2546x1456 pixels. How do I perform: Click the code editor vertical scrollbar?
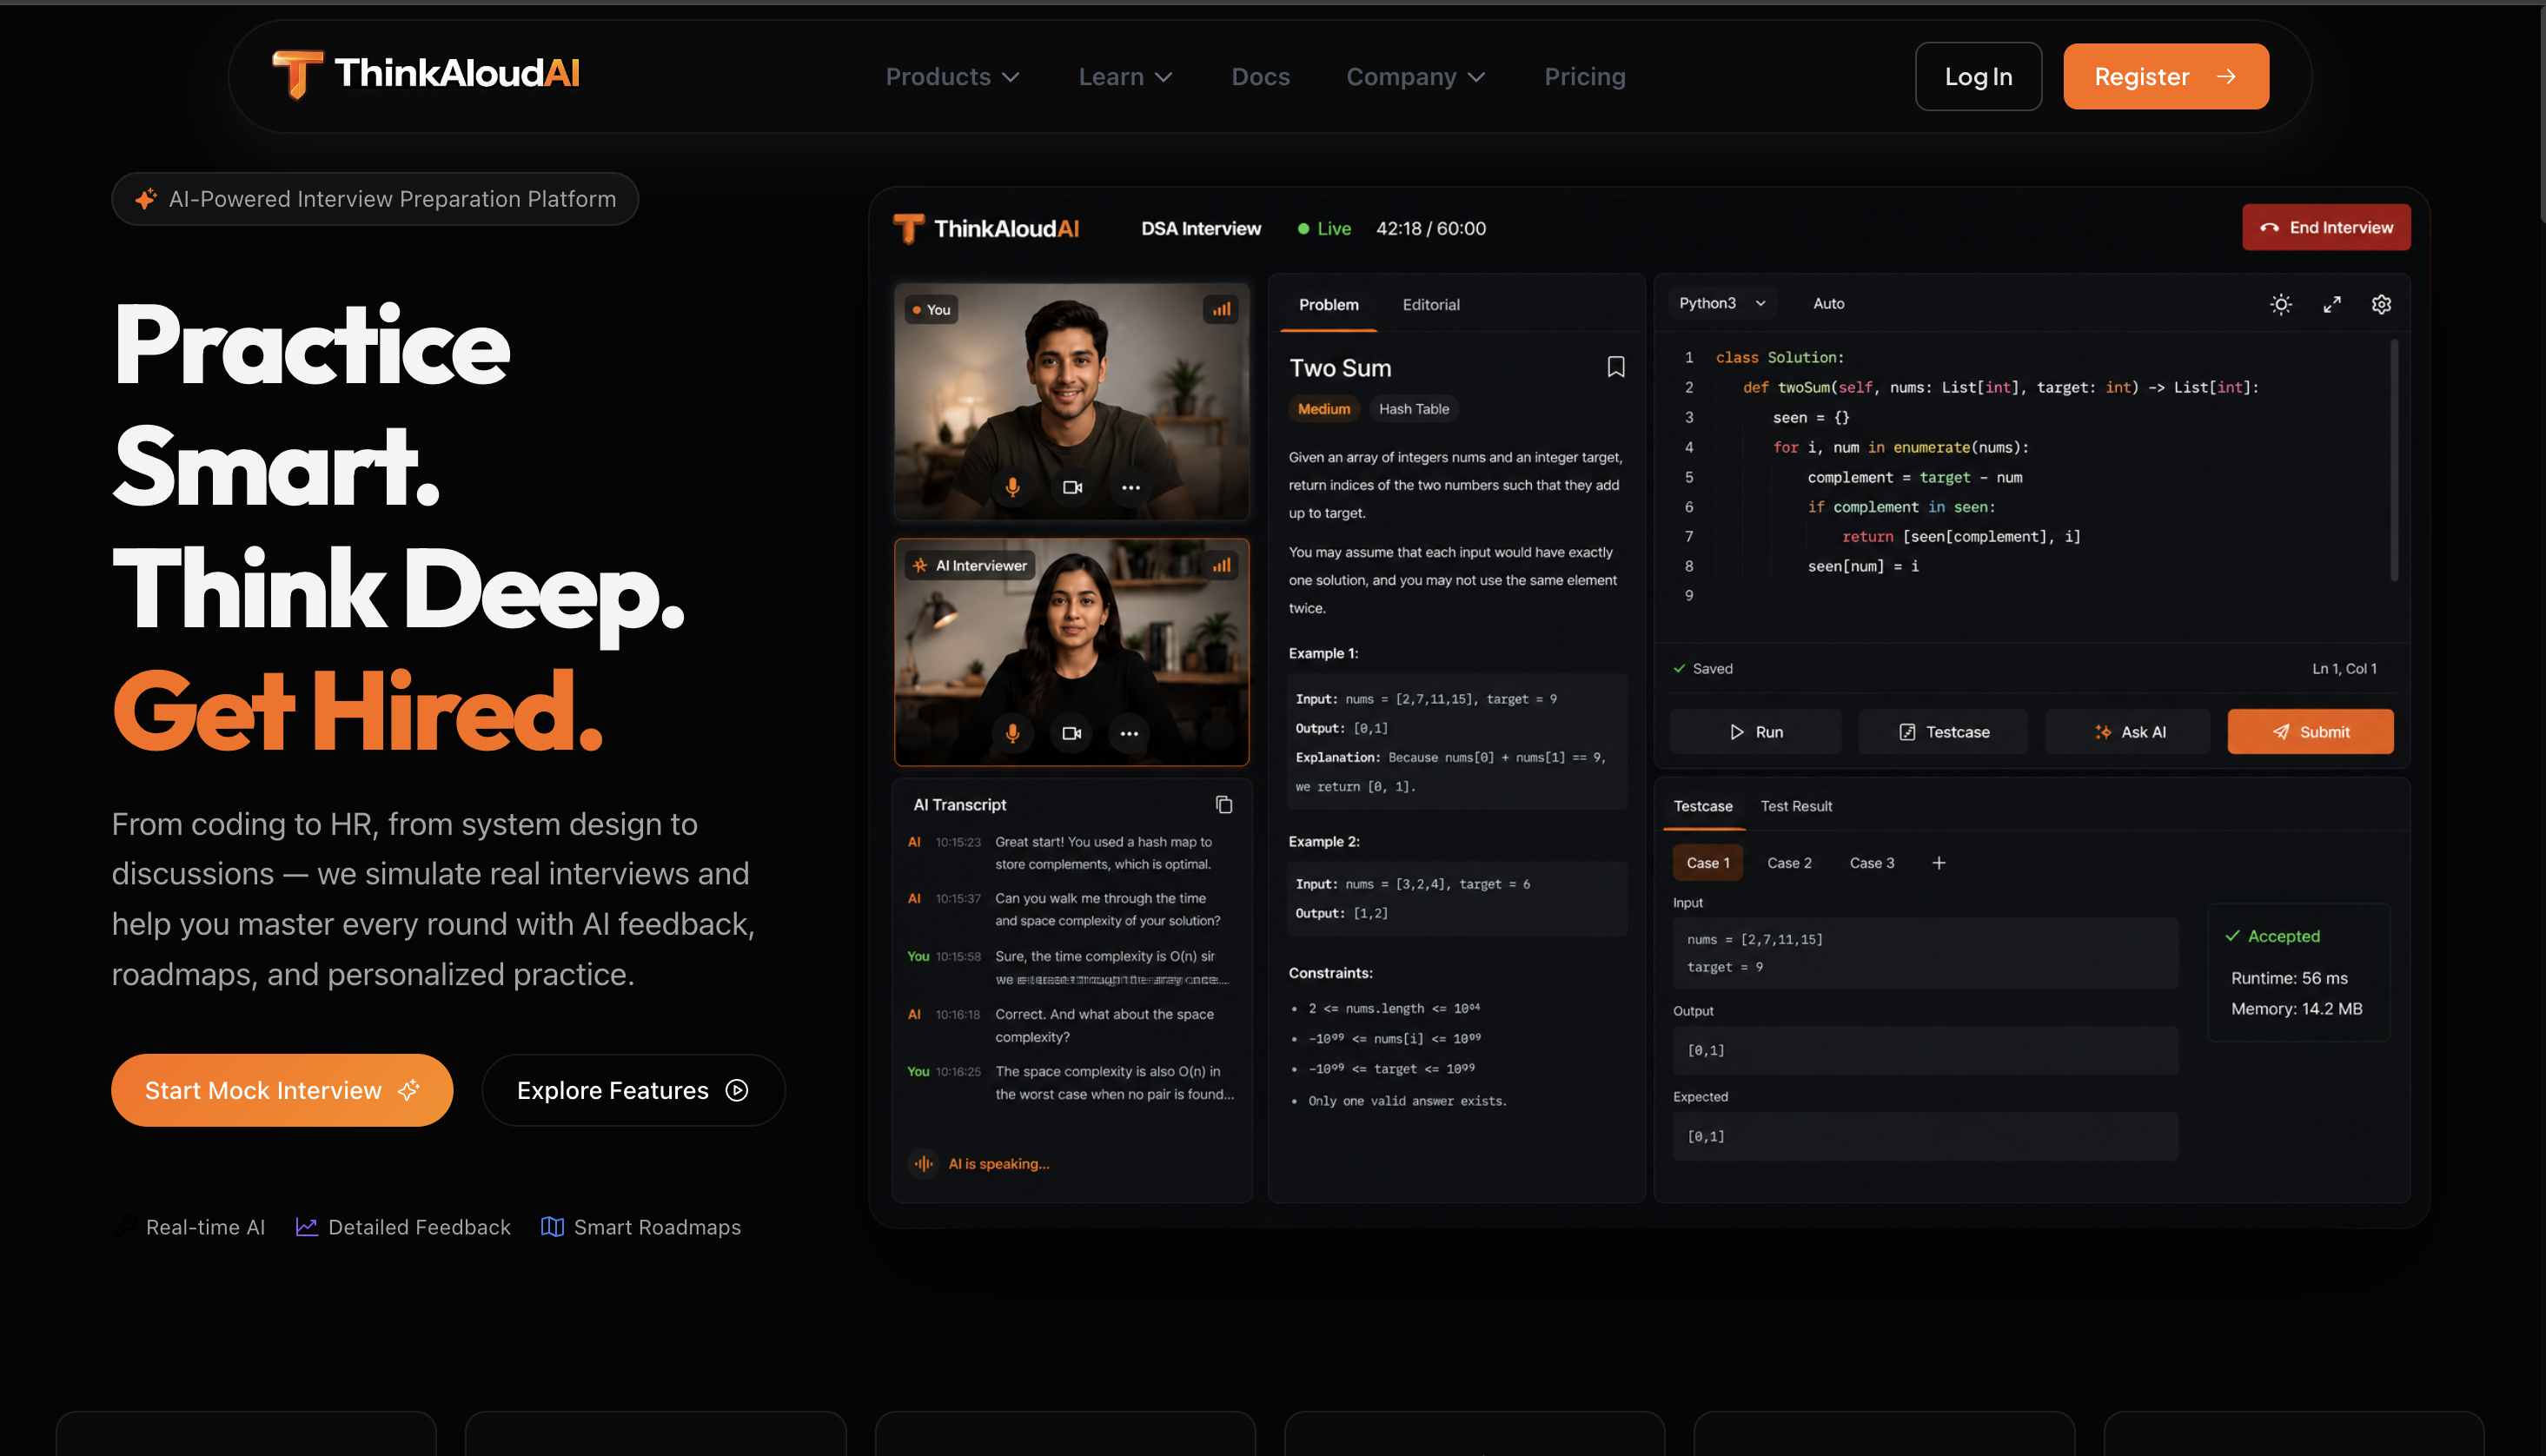[2393, 460]
